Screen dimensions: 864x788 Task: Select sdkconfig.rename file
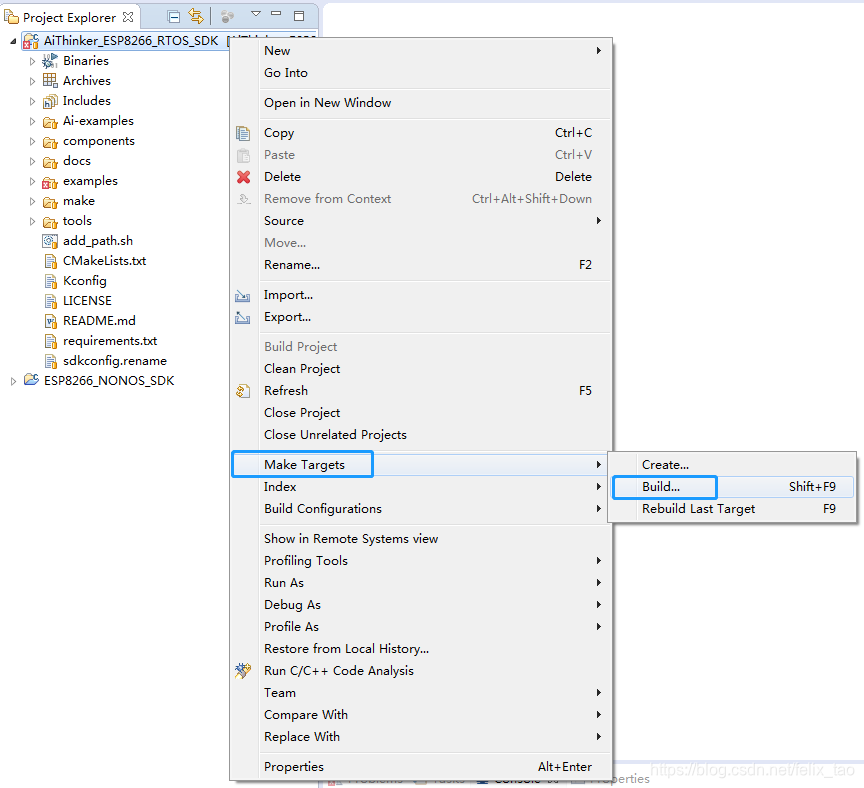pyautogui.click(x=115, y=361)
